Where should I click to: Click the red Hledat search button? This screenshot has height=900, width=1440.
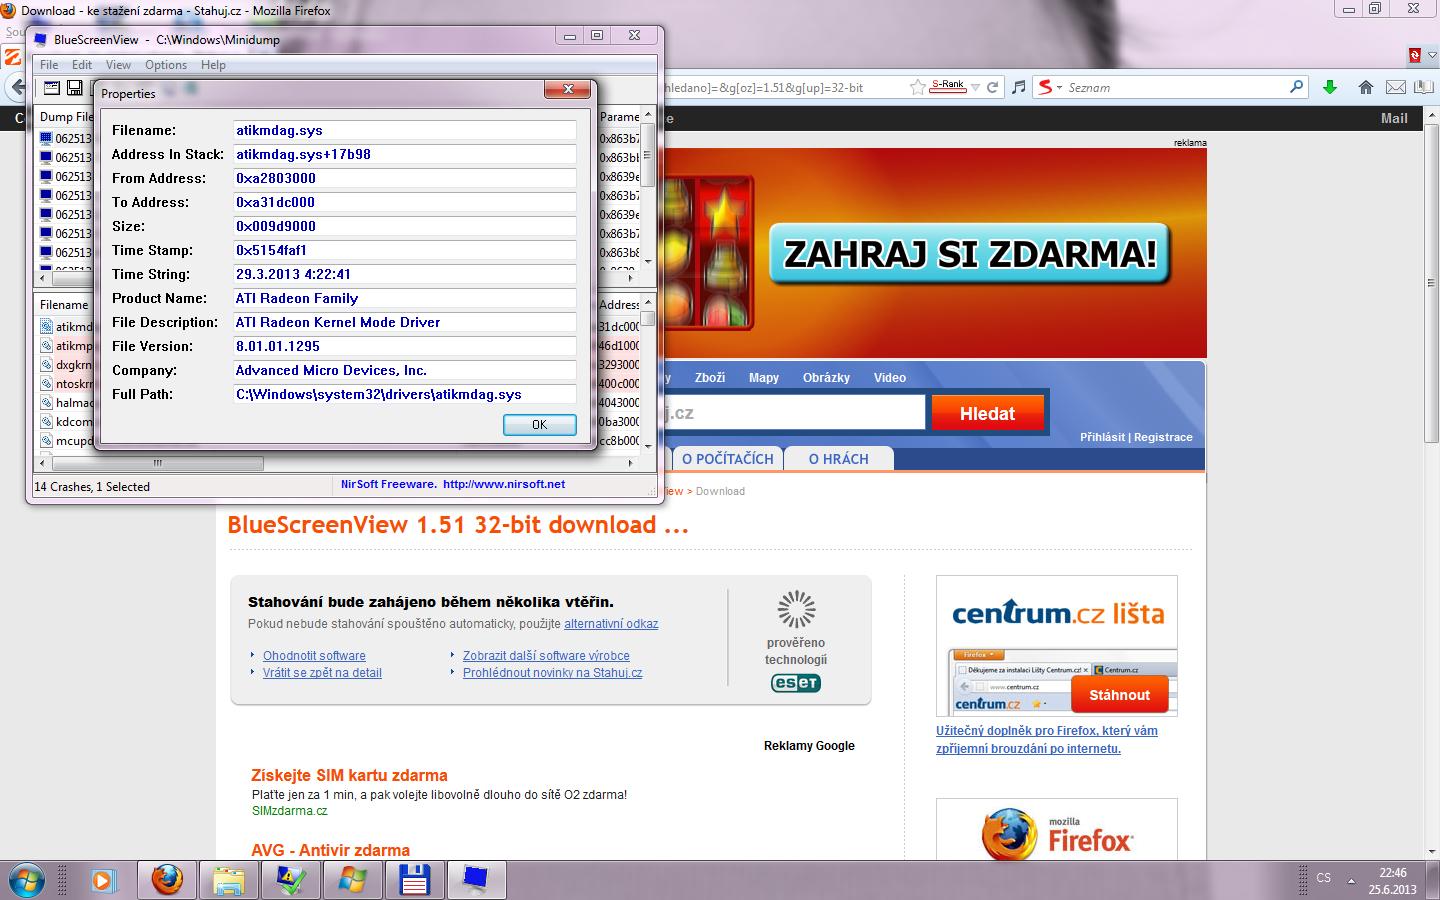coord(987,413)
